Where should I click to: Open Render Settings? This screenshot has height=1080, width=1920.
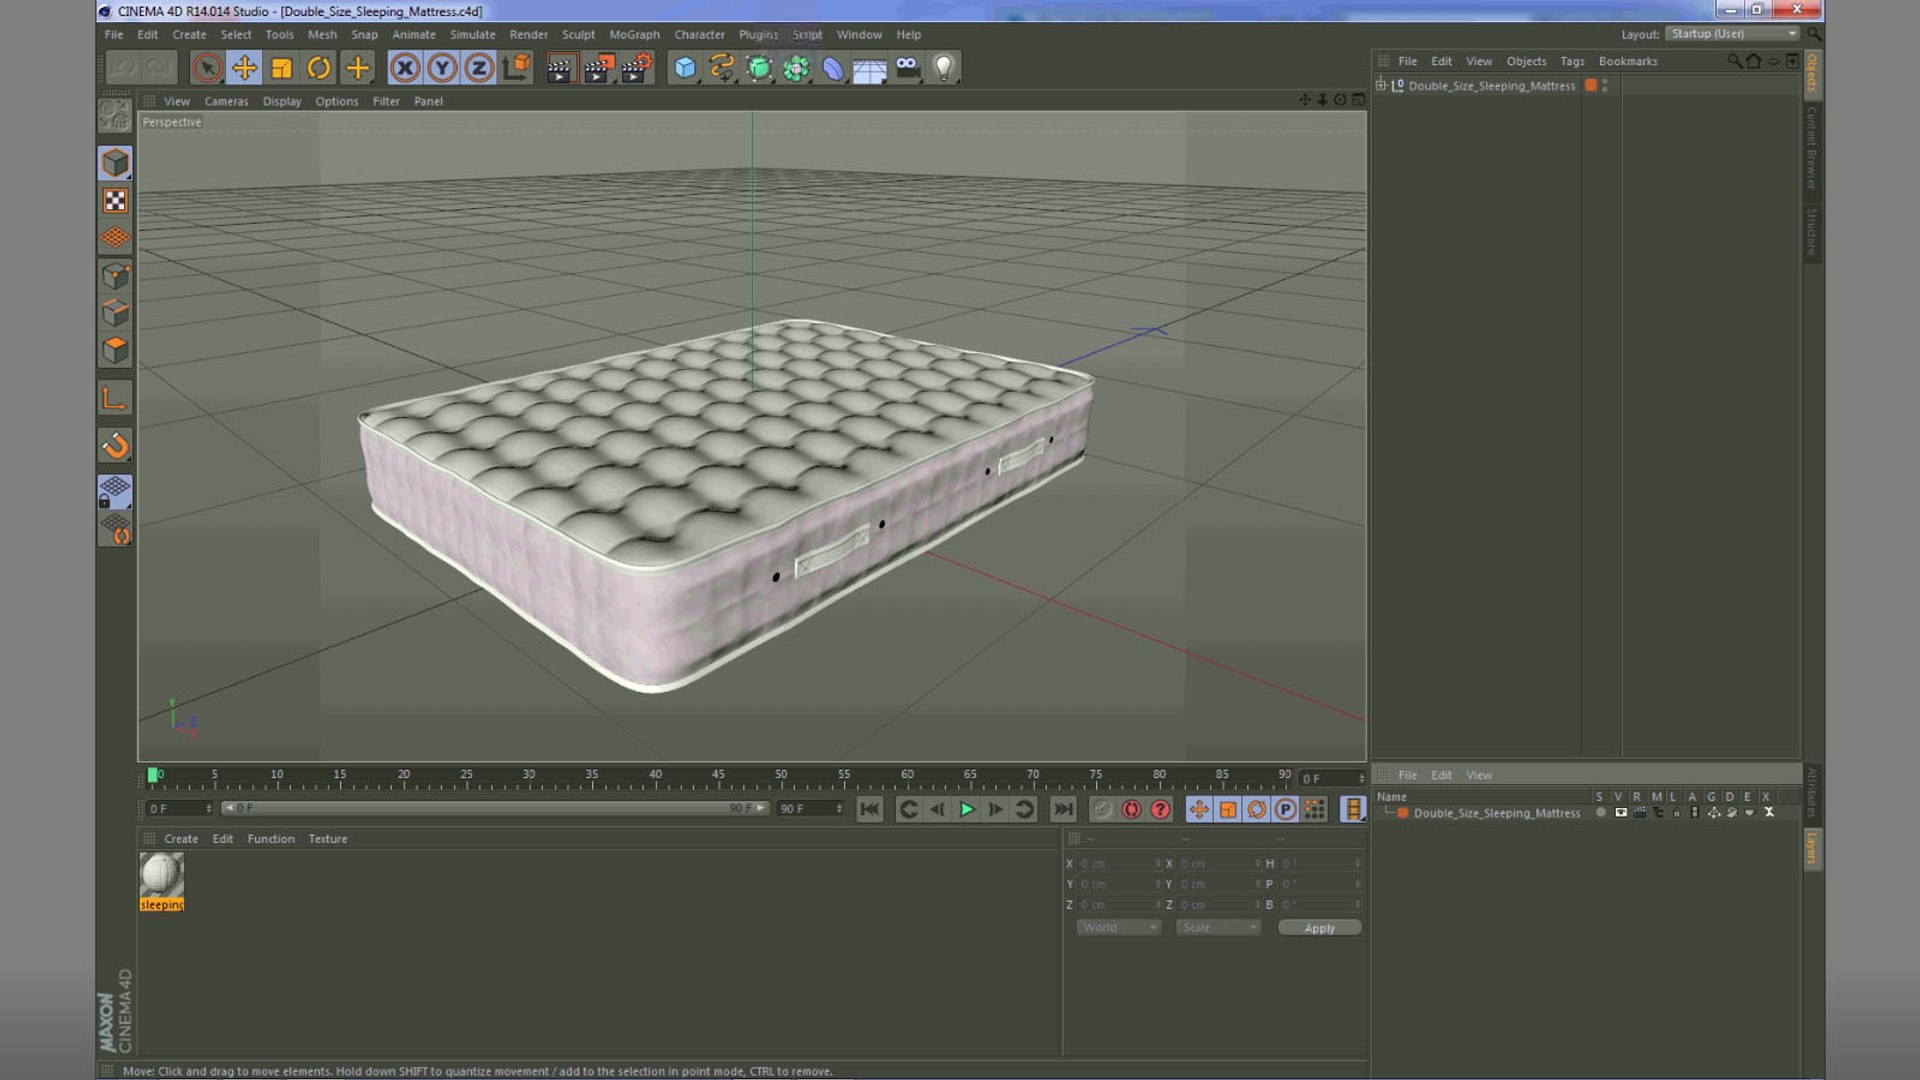click(636, 68)
